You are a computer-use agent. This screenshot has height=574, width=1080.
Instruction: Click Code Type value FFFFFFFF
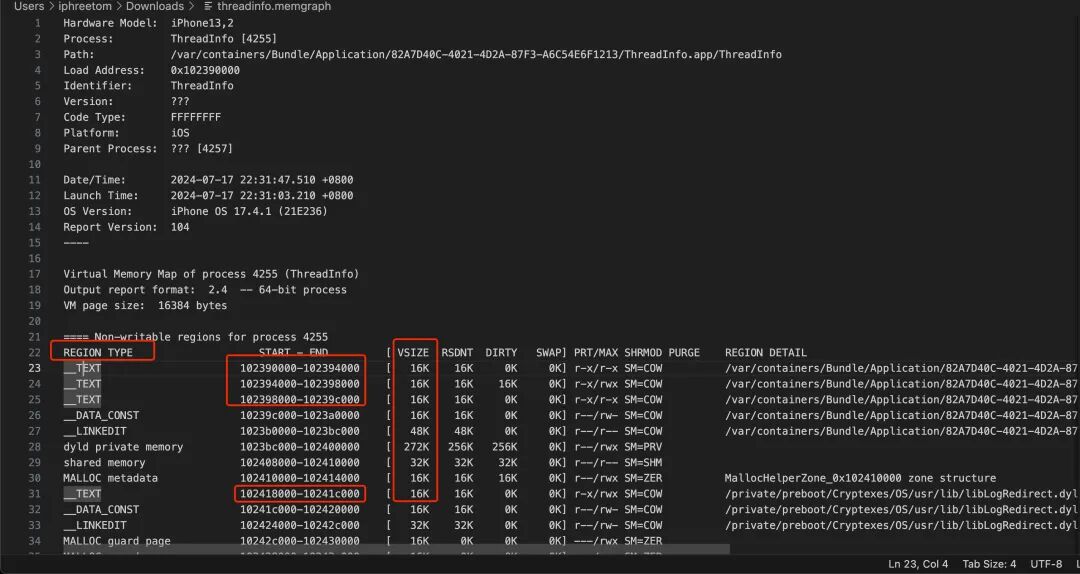tap(196, 117)
